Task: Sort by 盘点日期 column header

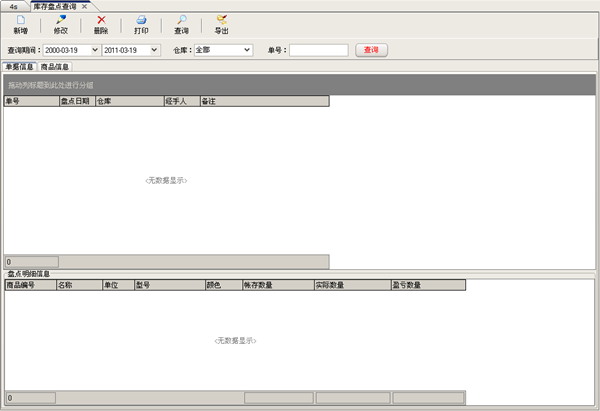Action: [76, 101]
